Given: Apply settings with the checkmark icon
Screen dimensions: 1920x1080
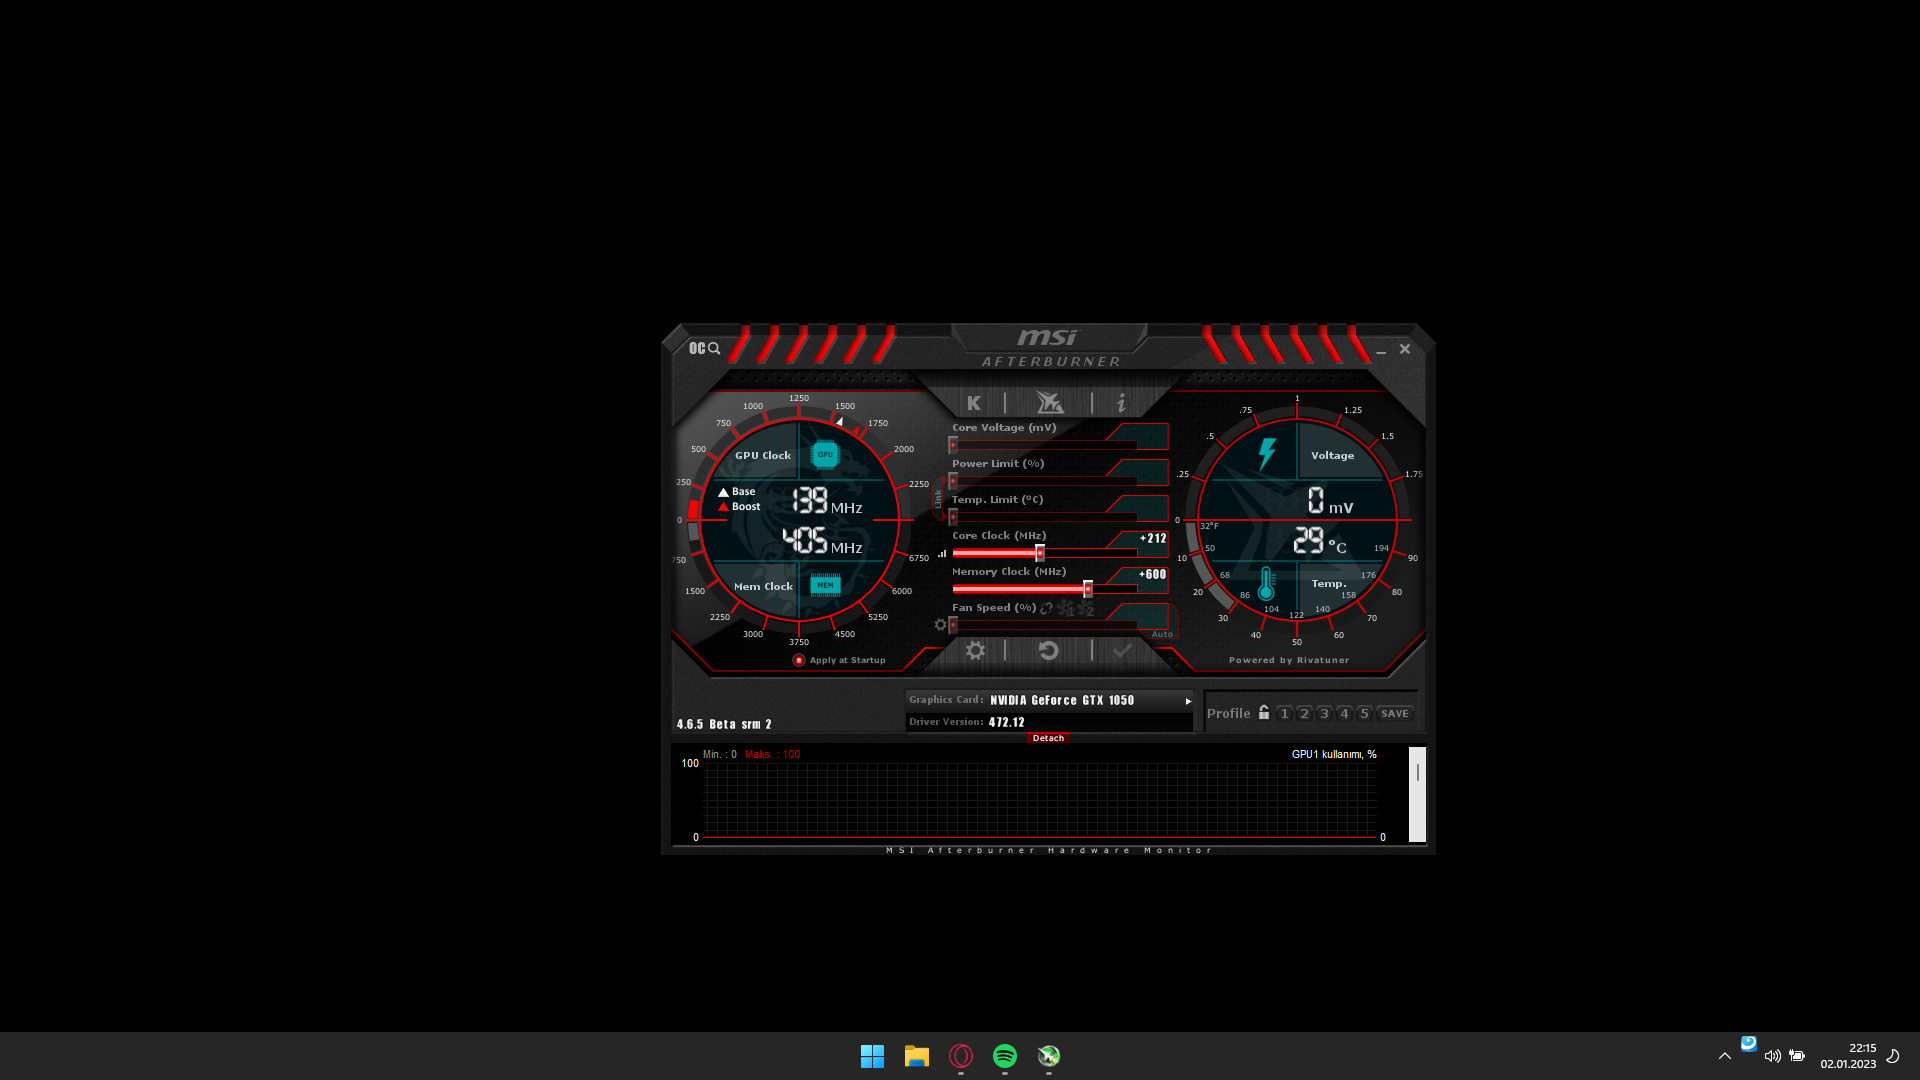Looking at the screenshot, I should (x=1122, y=651).
